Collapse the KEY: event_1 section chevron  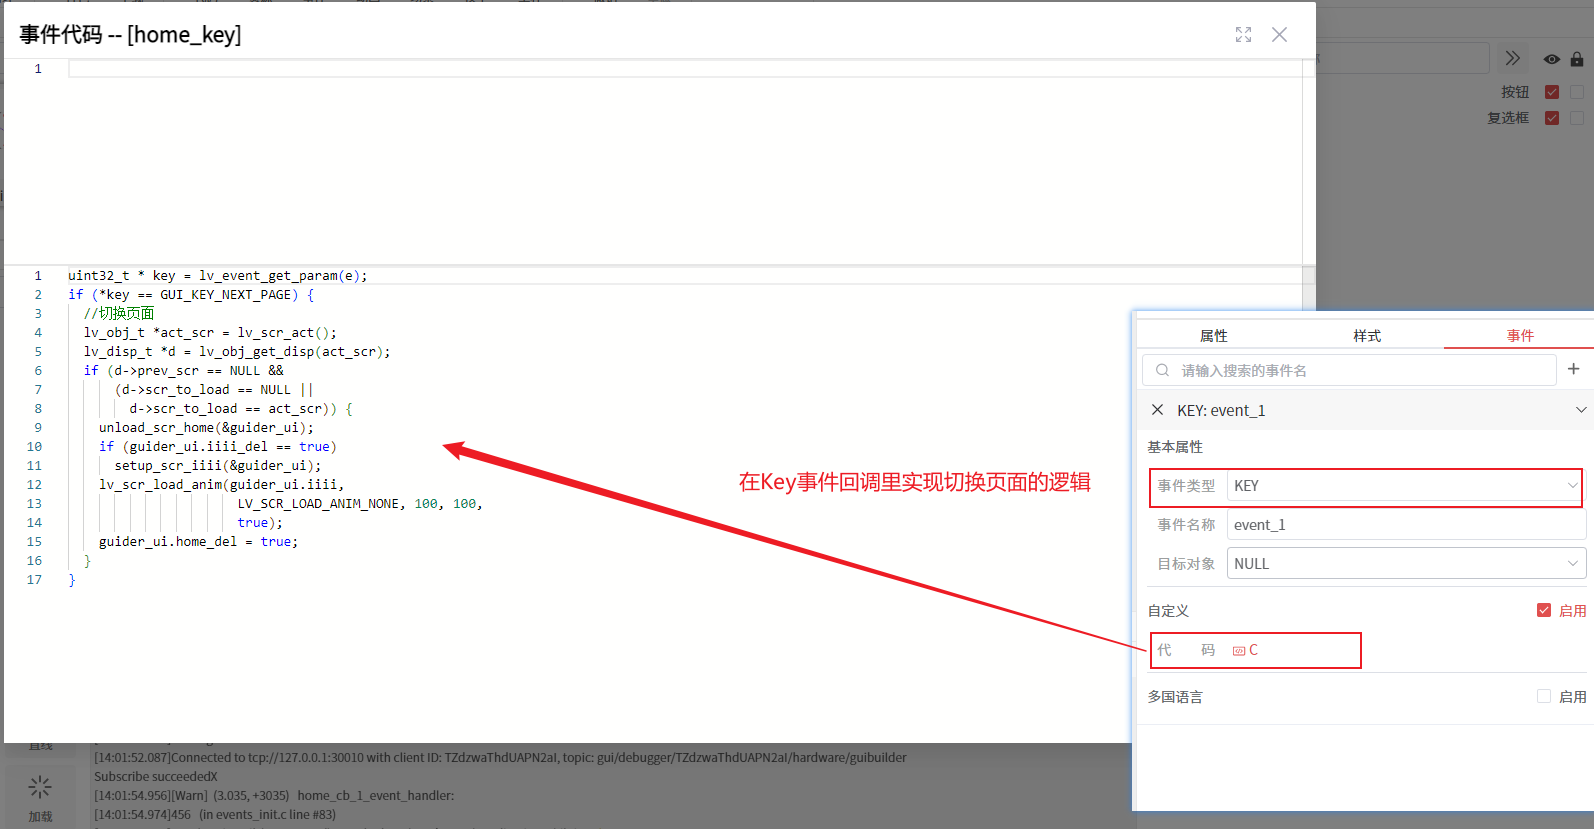tap(1581, 410)
